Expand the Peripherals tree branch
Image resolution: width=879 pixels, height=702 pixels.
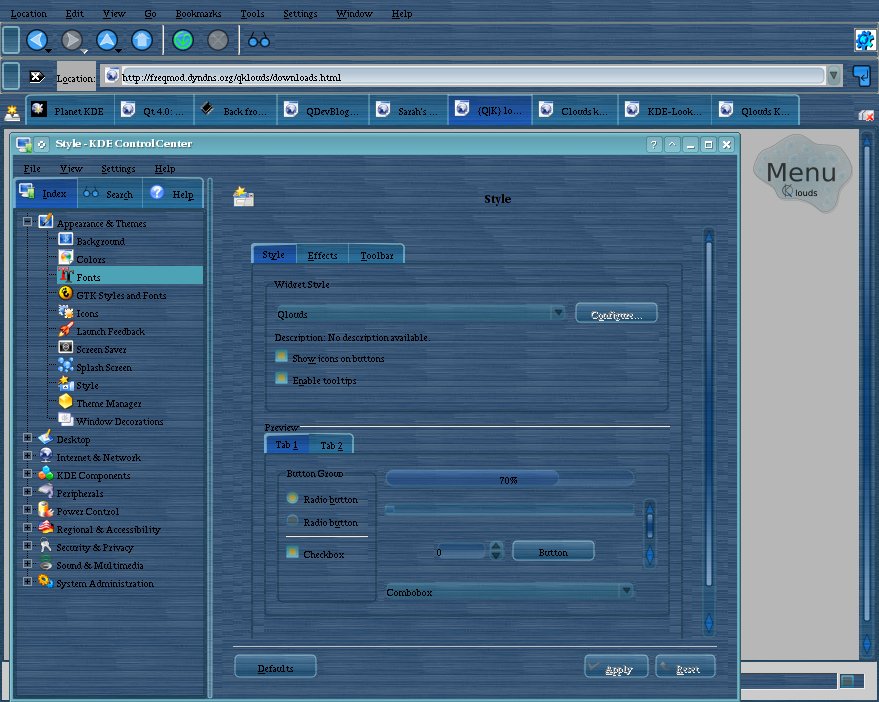(27, 491)
